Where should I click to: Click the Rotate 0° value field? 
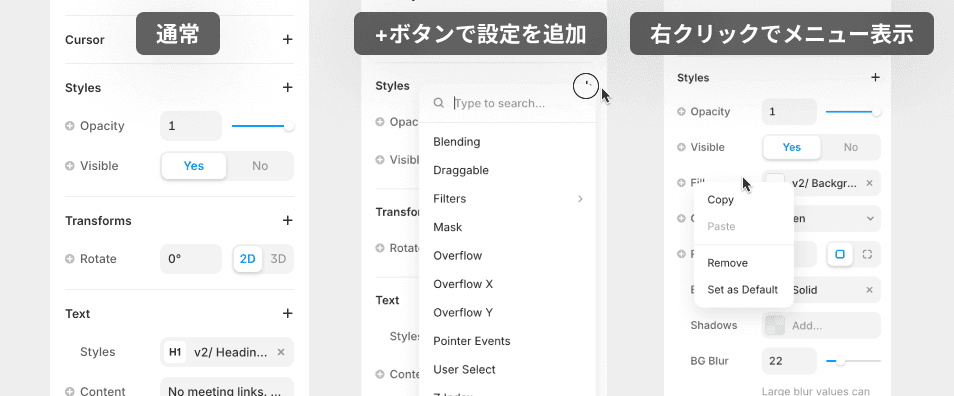191,259
